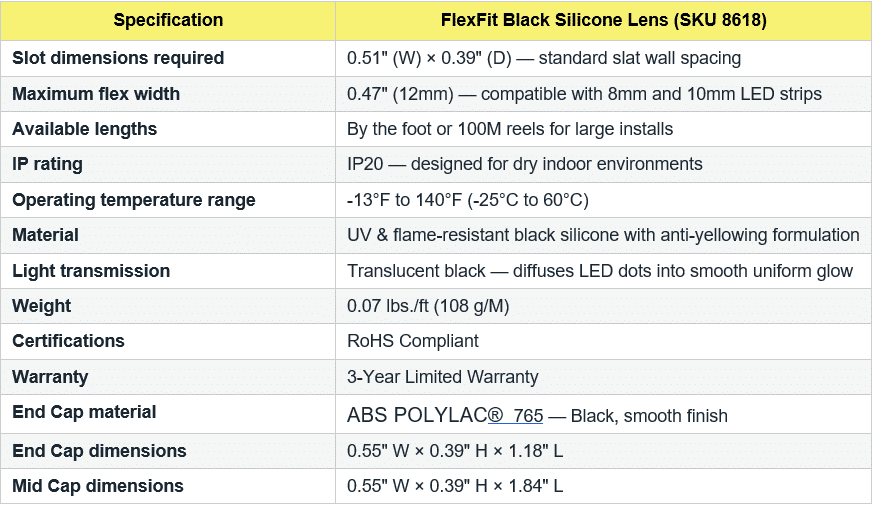Select the Operating temperature range label
Image resolution: width=874 pixels, height=506 pixels.
coord(134,200)
